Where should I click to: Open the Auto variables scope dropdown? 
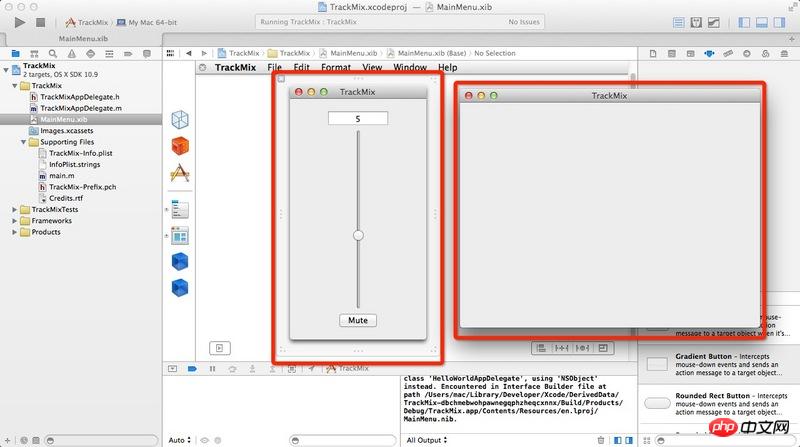[x=180, y=440]
